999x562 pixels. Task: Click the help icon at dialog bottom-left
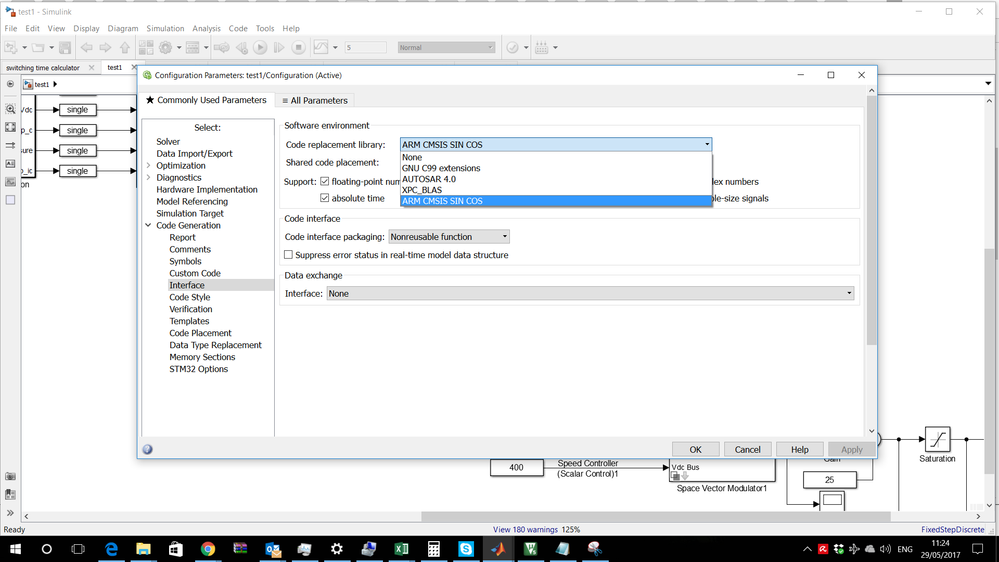(147, 449)
